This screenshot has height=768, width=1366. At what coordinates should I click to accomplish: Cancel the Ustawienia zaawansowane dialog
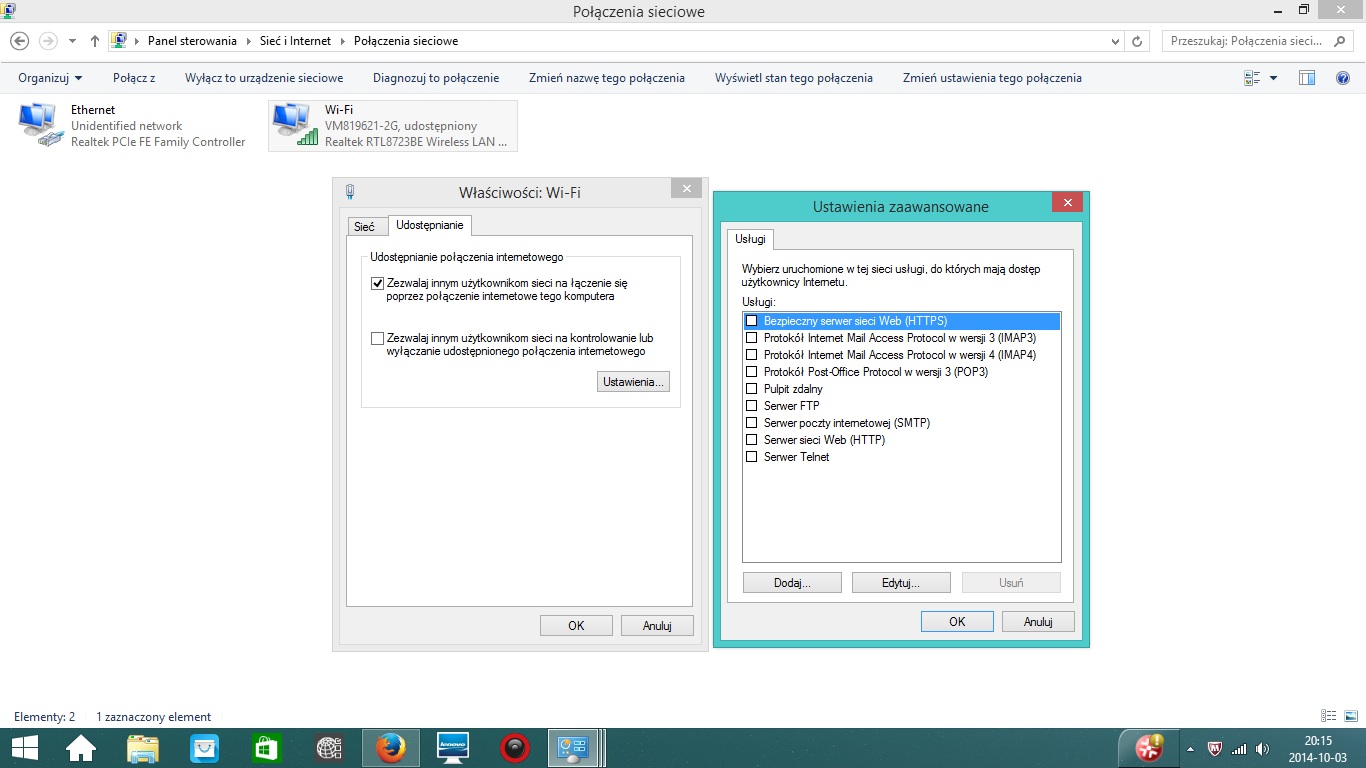point(1039,622)
